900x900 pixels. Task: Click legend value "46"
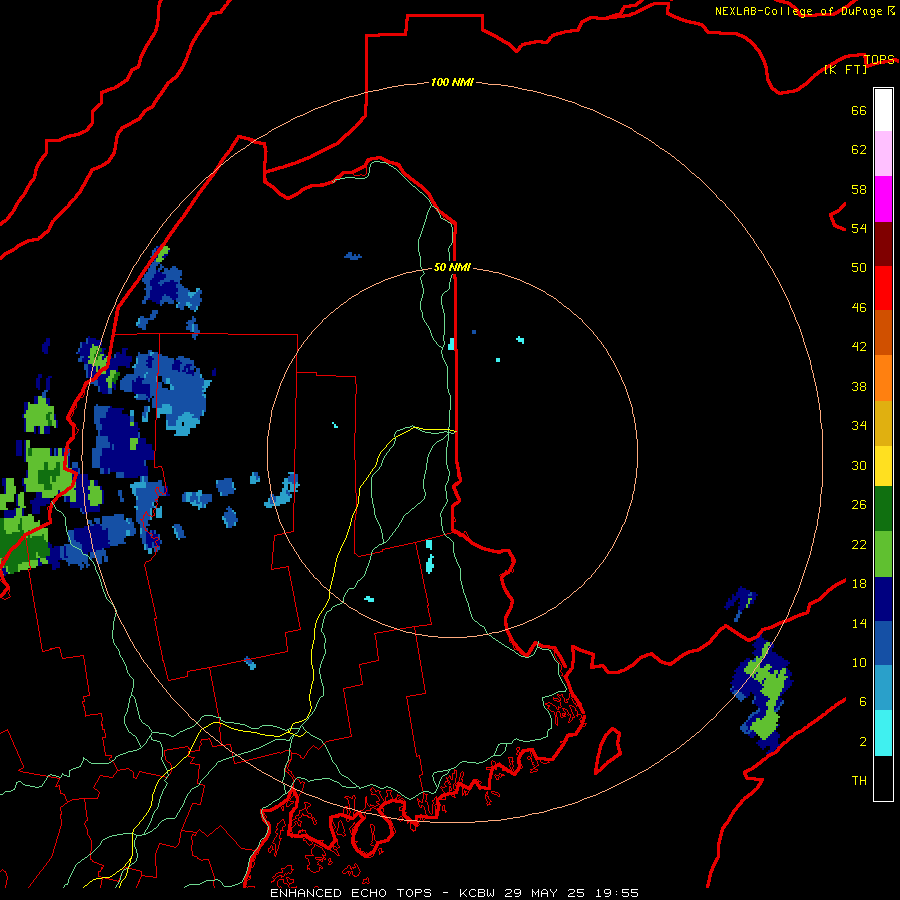pos(859,307)
